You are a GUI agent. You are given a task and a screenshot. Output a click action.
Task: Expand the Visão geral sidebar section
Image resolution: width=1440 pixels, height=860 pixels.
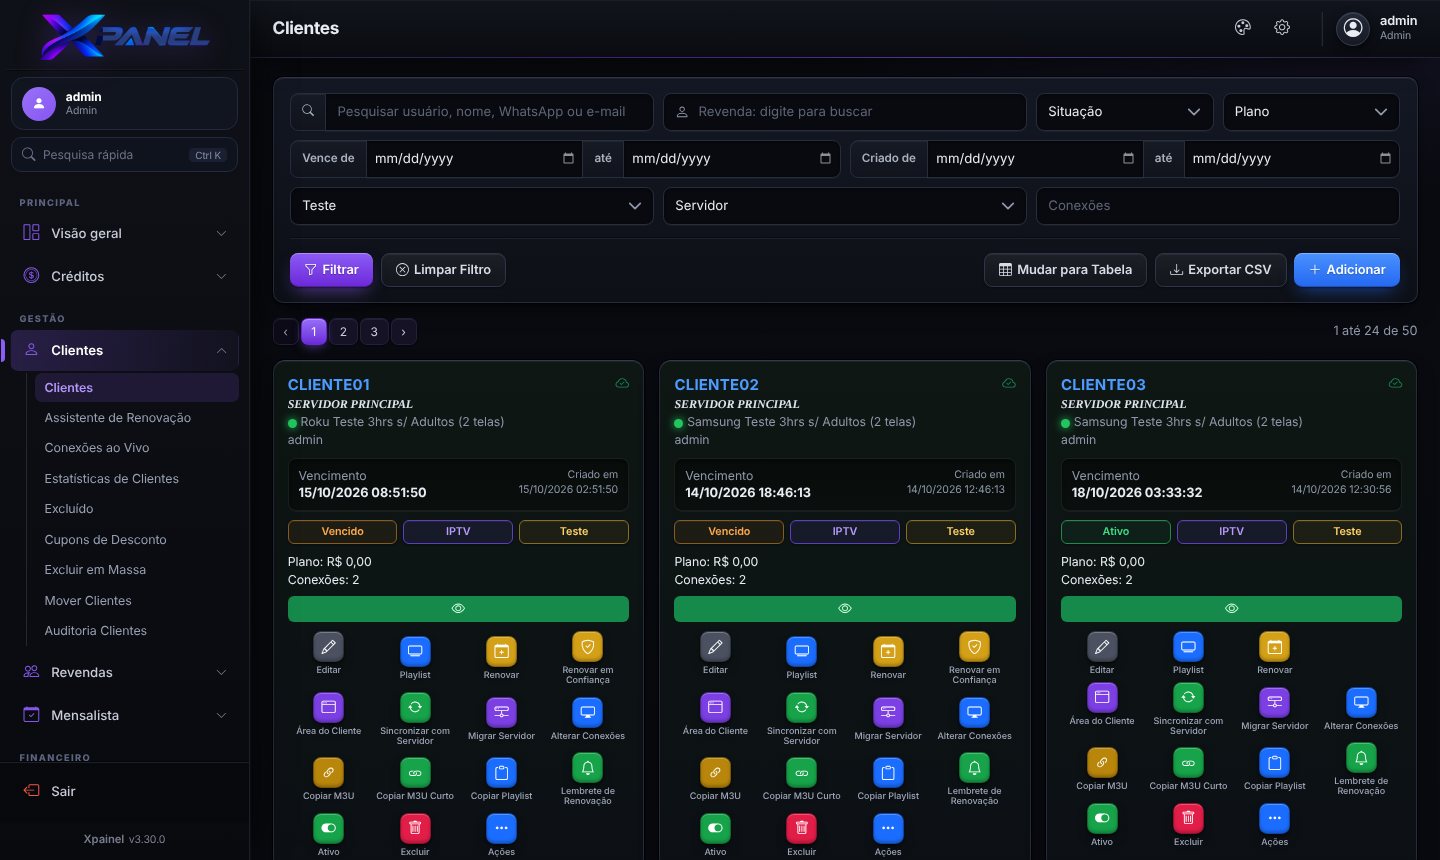pyautogui.click(x=125, y=233)
